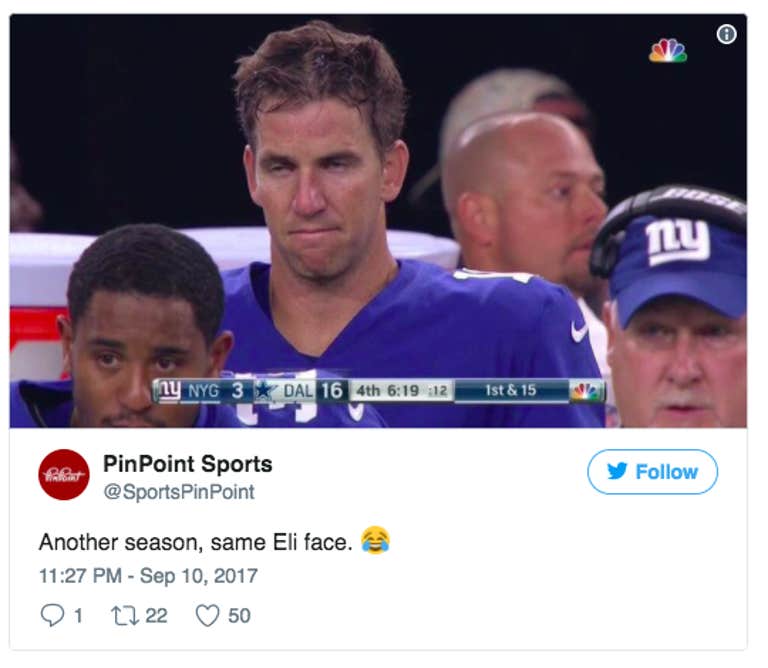Image resolution: width=768 pixels, height=668 pixels.
Task: Click the Twitter bird in the Follow button
Action: 617,471
